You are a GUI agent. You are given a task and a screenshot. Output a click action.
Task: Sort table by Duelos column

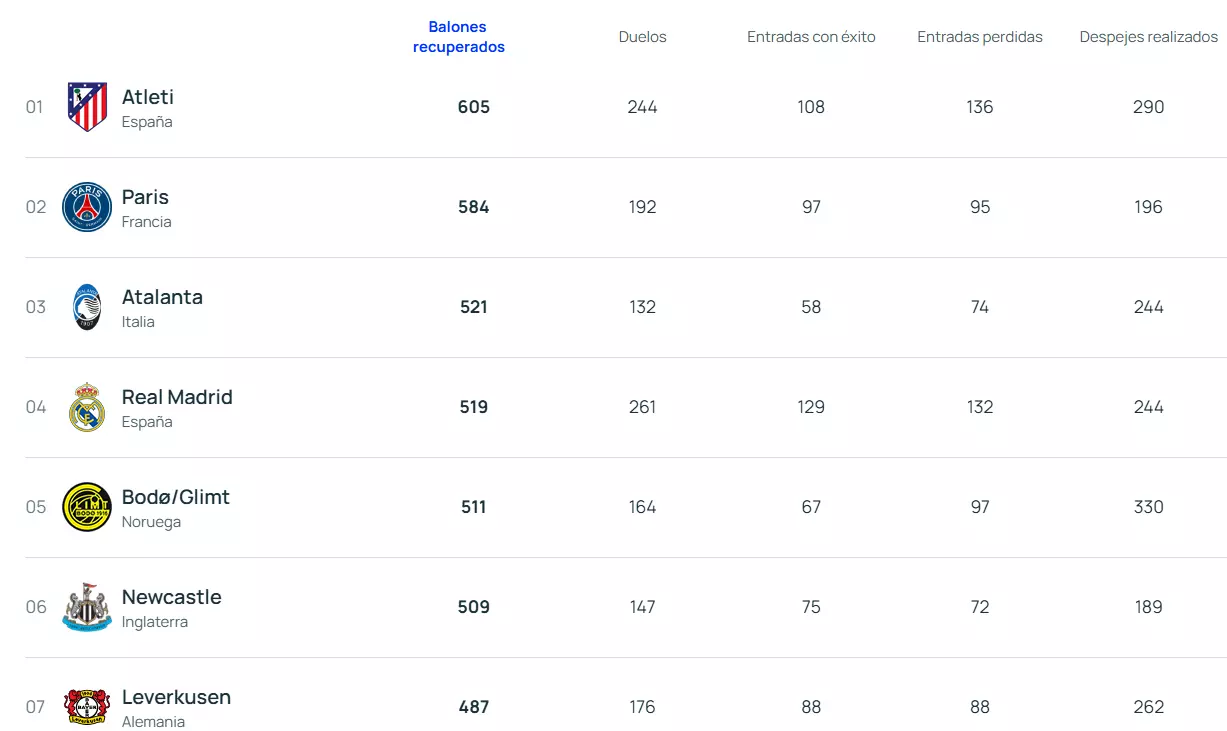[642, 37]
